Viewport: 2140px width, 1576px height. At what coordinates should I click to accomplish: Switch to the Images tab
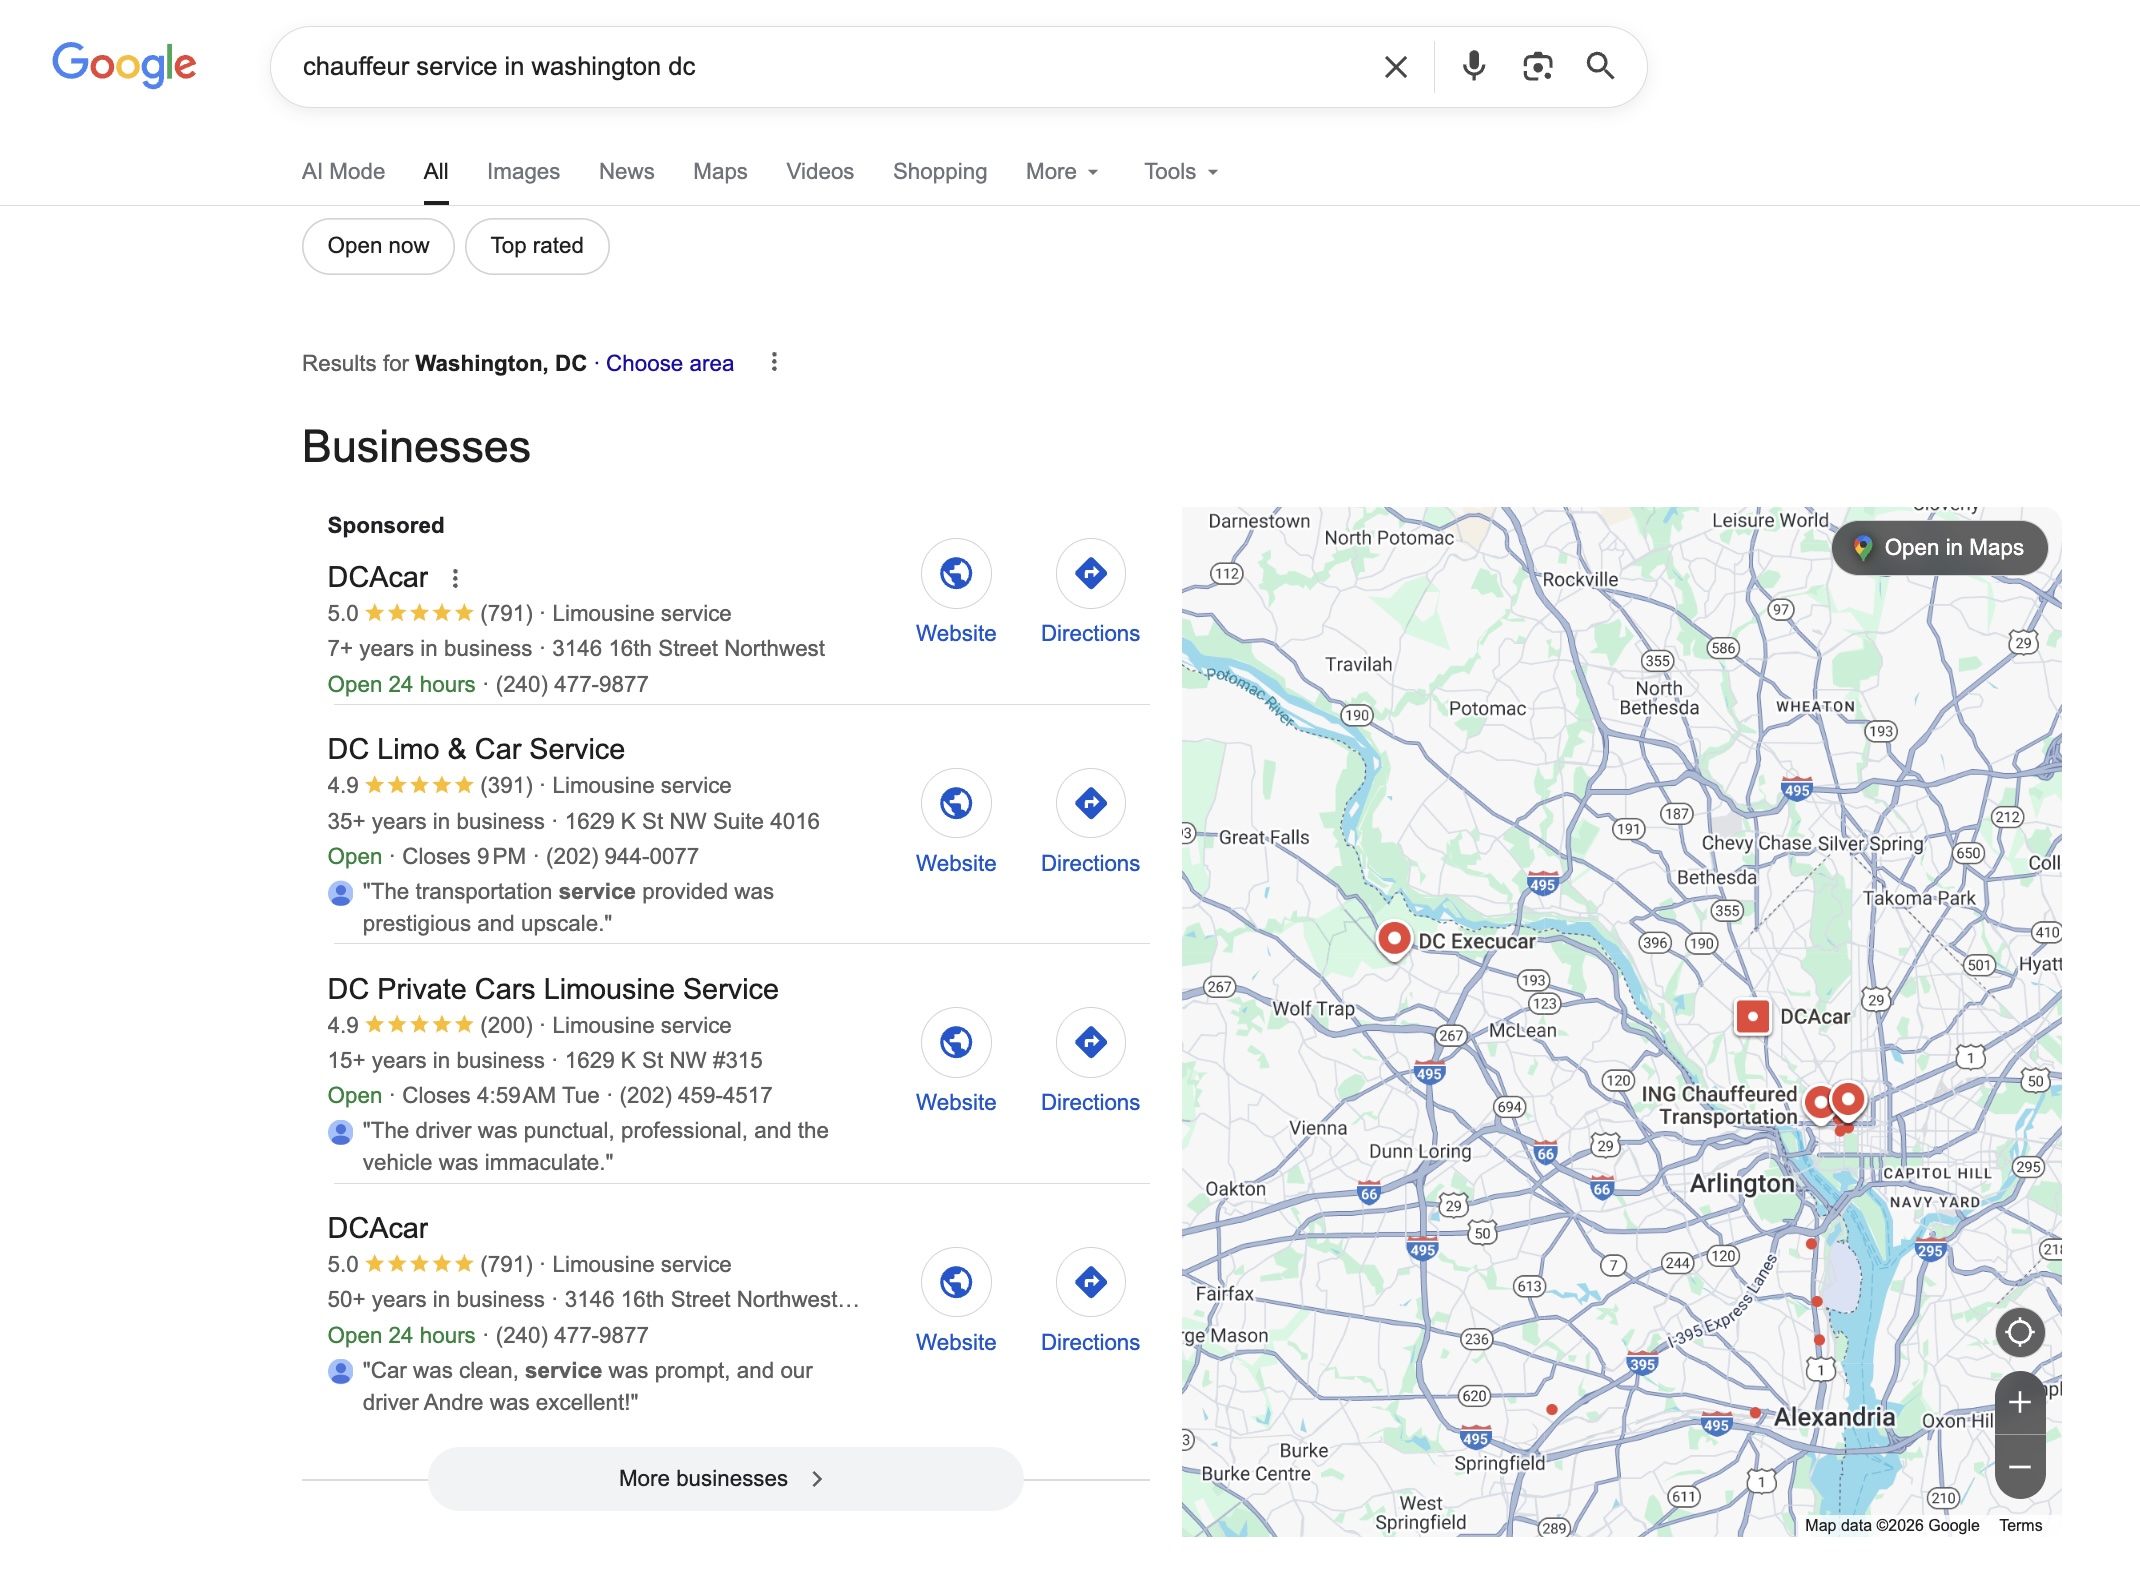pos(523,172)
